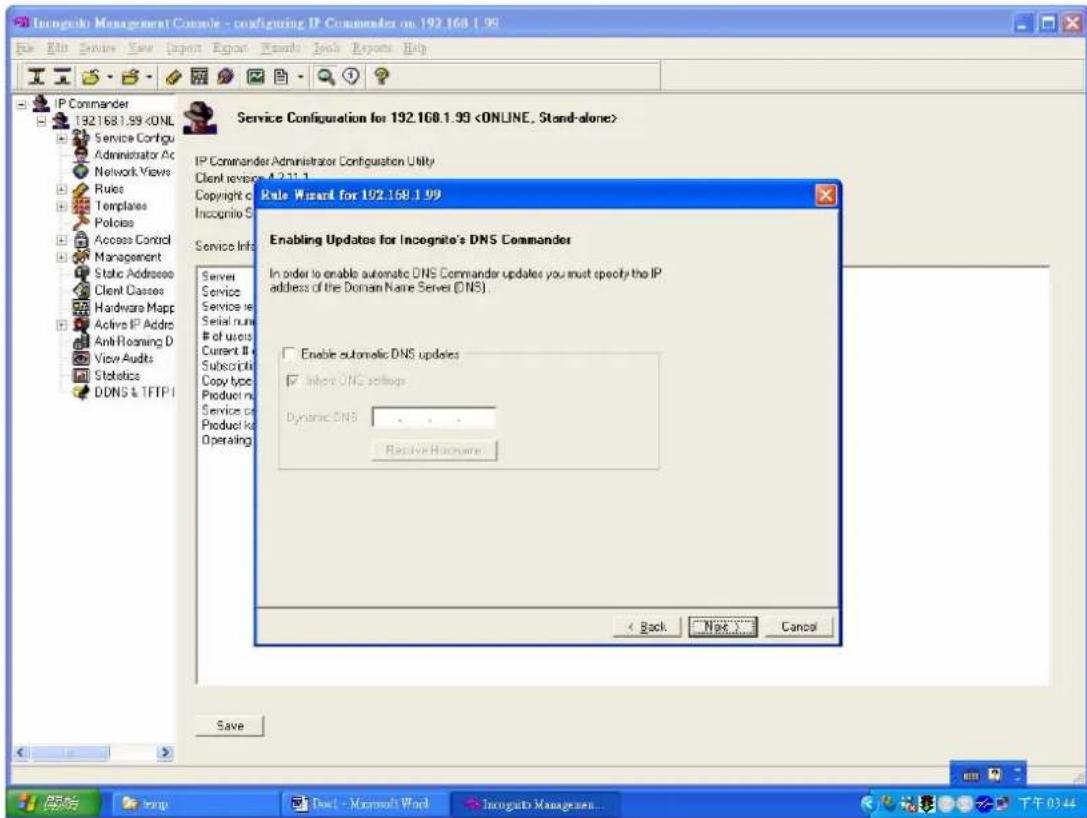Click the Incognito Management taskbar item

(534, 804)
